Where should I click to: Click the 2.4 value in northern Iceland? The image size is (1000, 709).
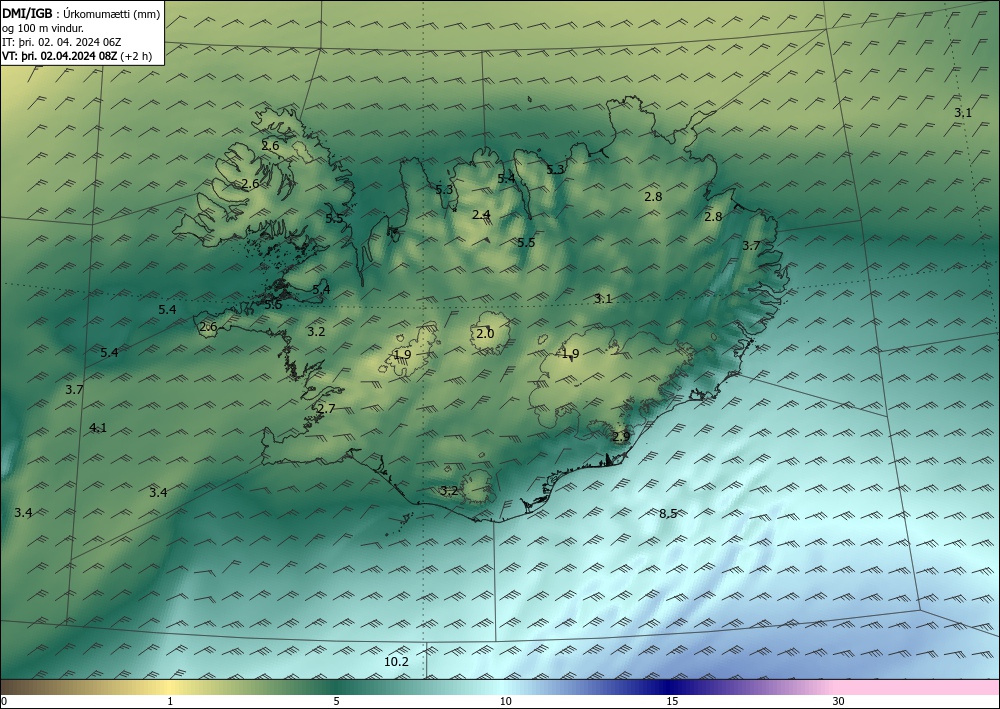tap(481, 215)
